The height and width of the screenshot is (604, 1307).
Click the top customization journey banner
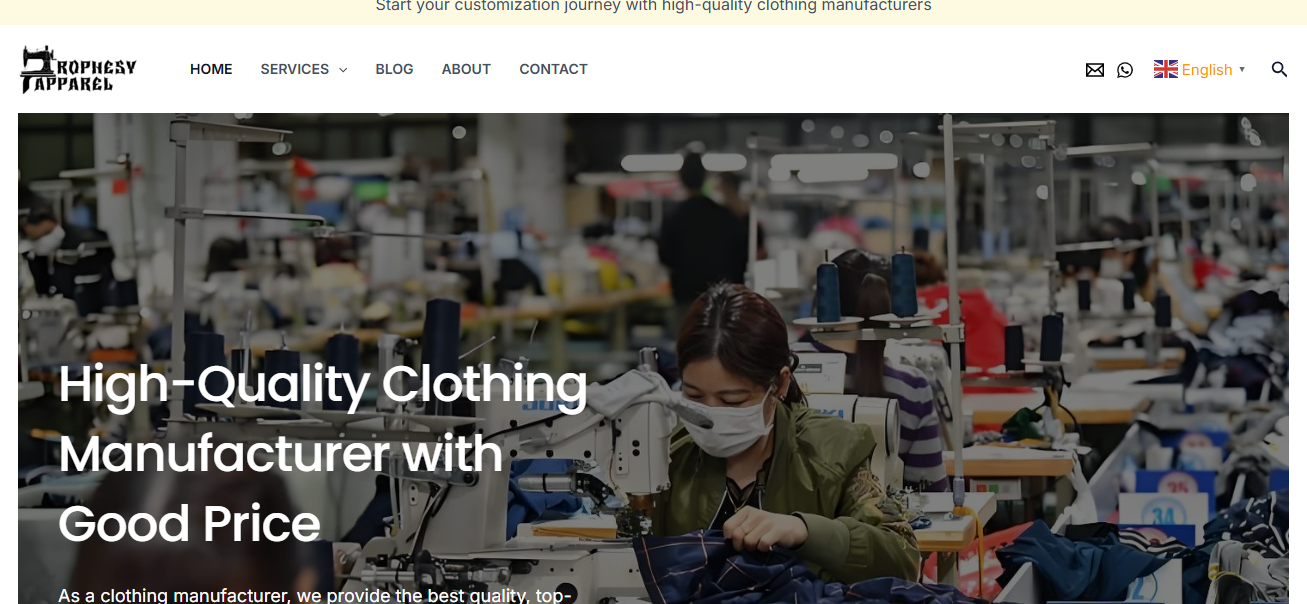pos(653,7)
